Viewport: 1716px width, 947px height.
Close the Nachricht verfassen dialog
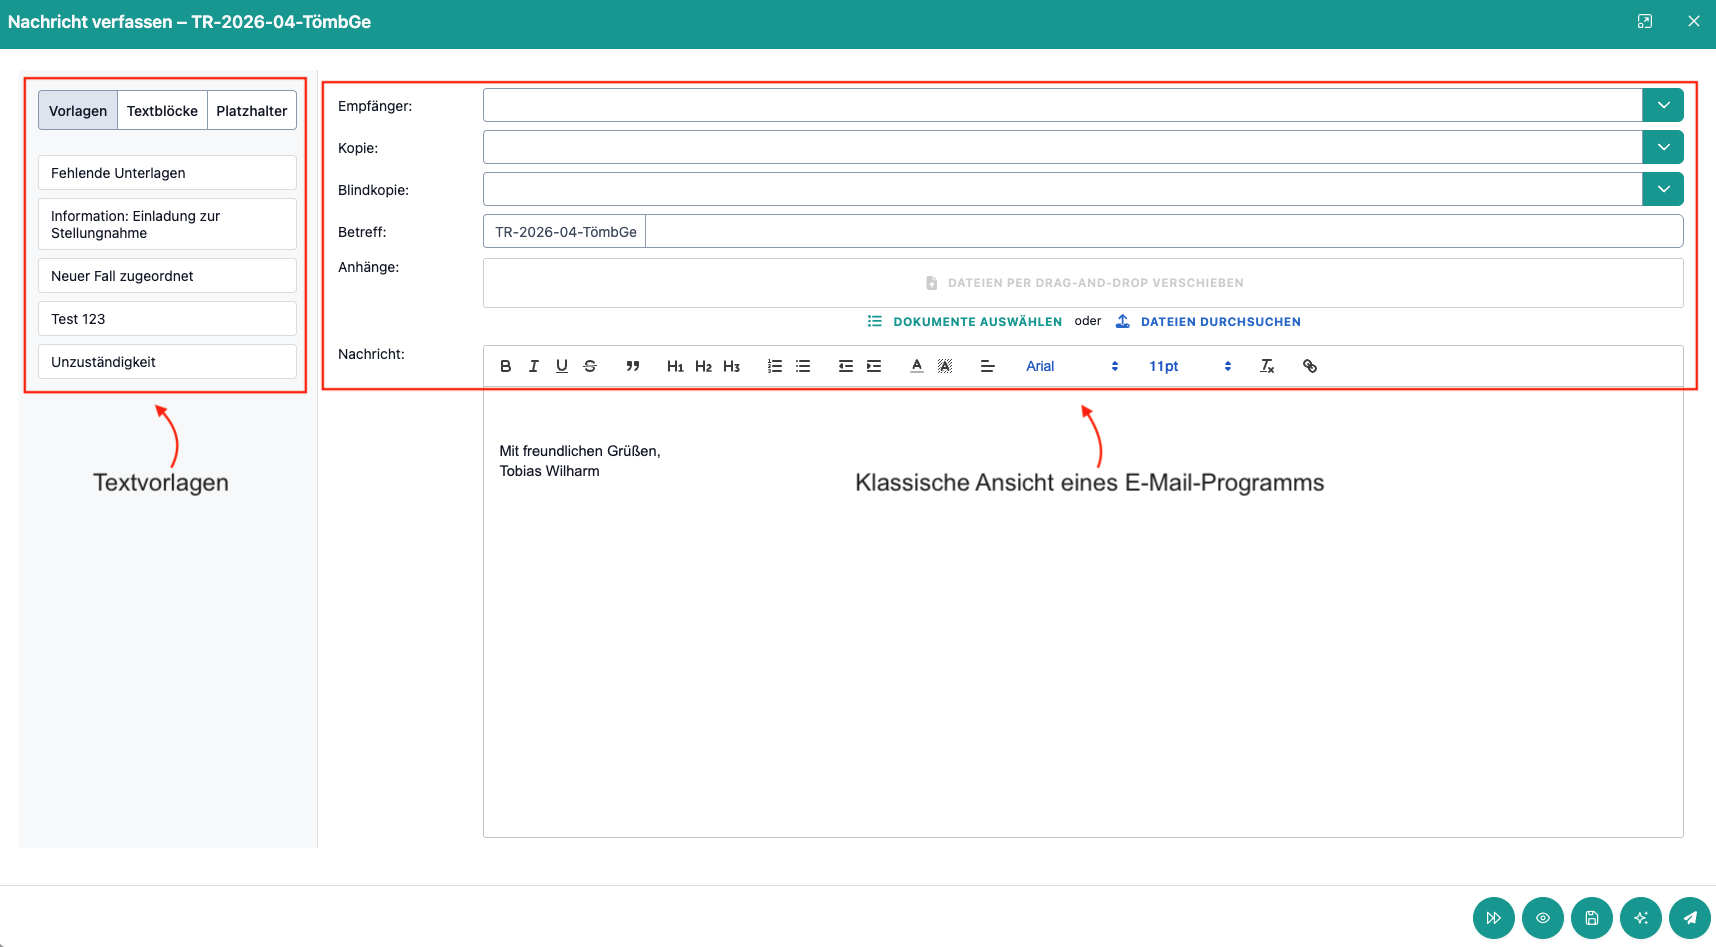click(x=1694, y=21)
